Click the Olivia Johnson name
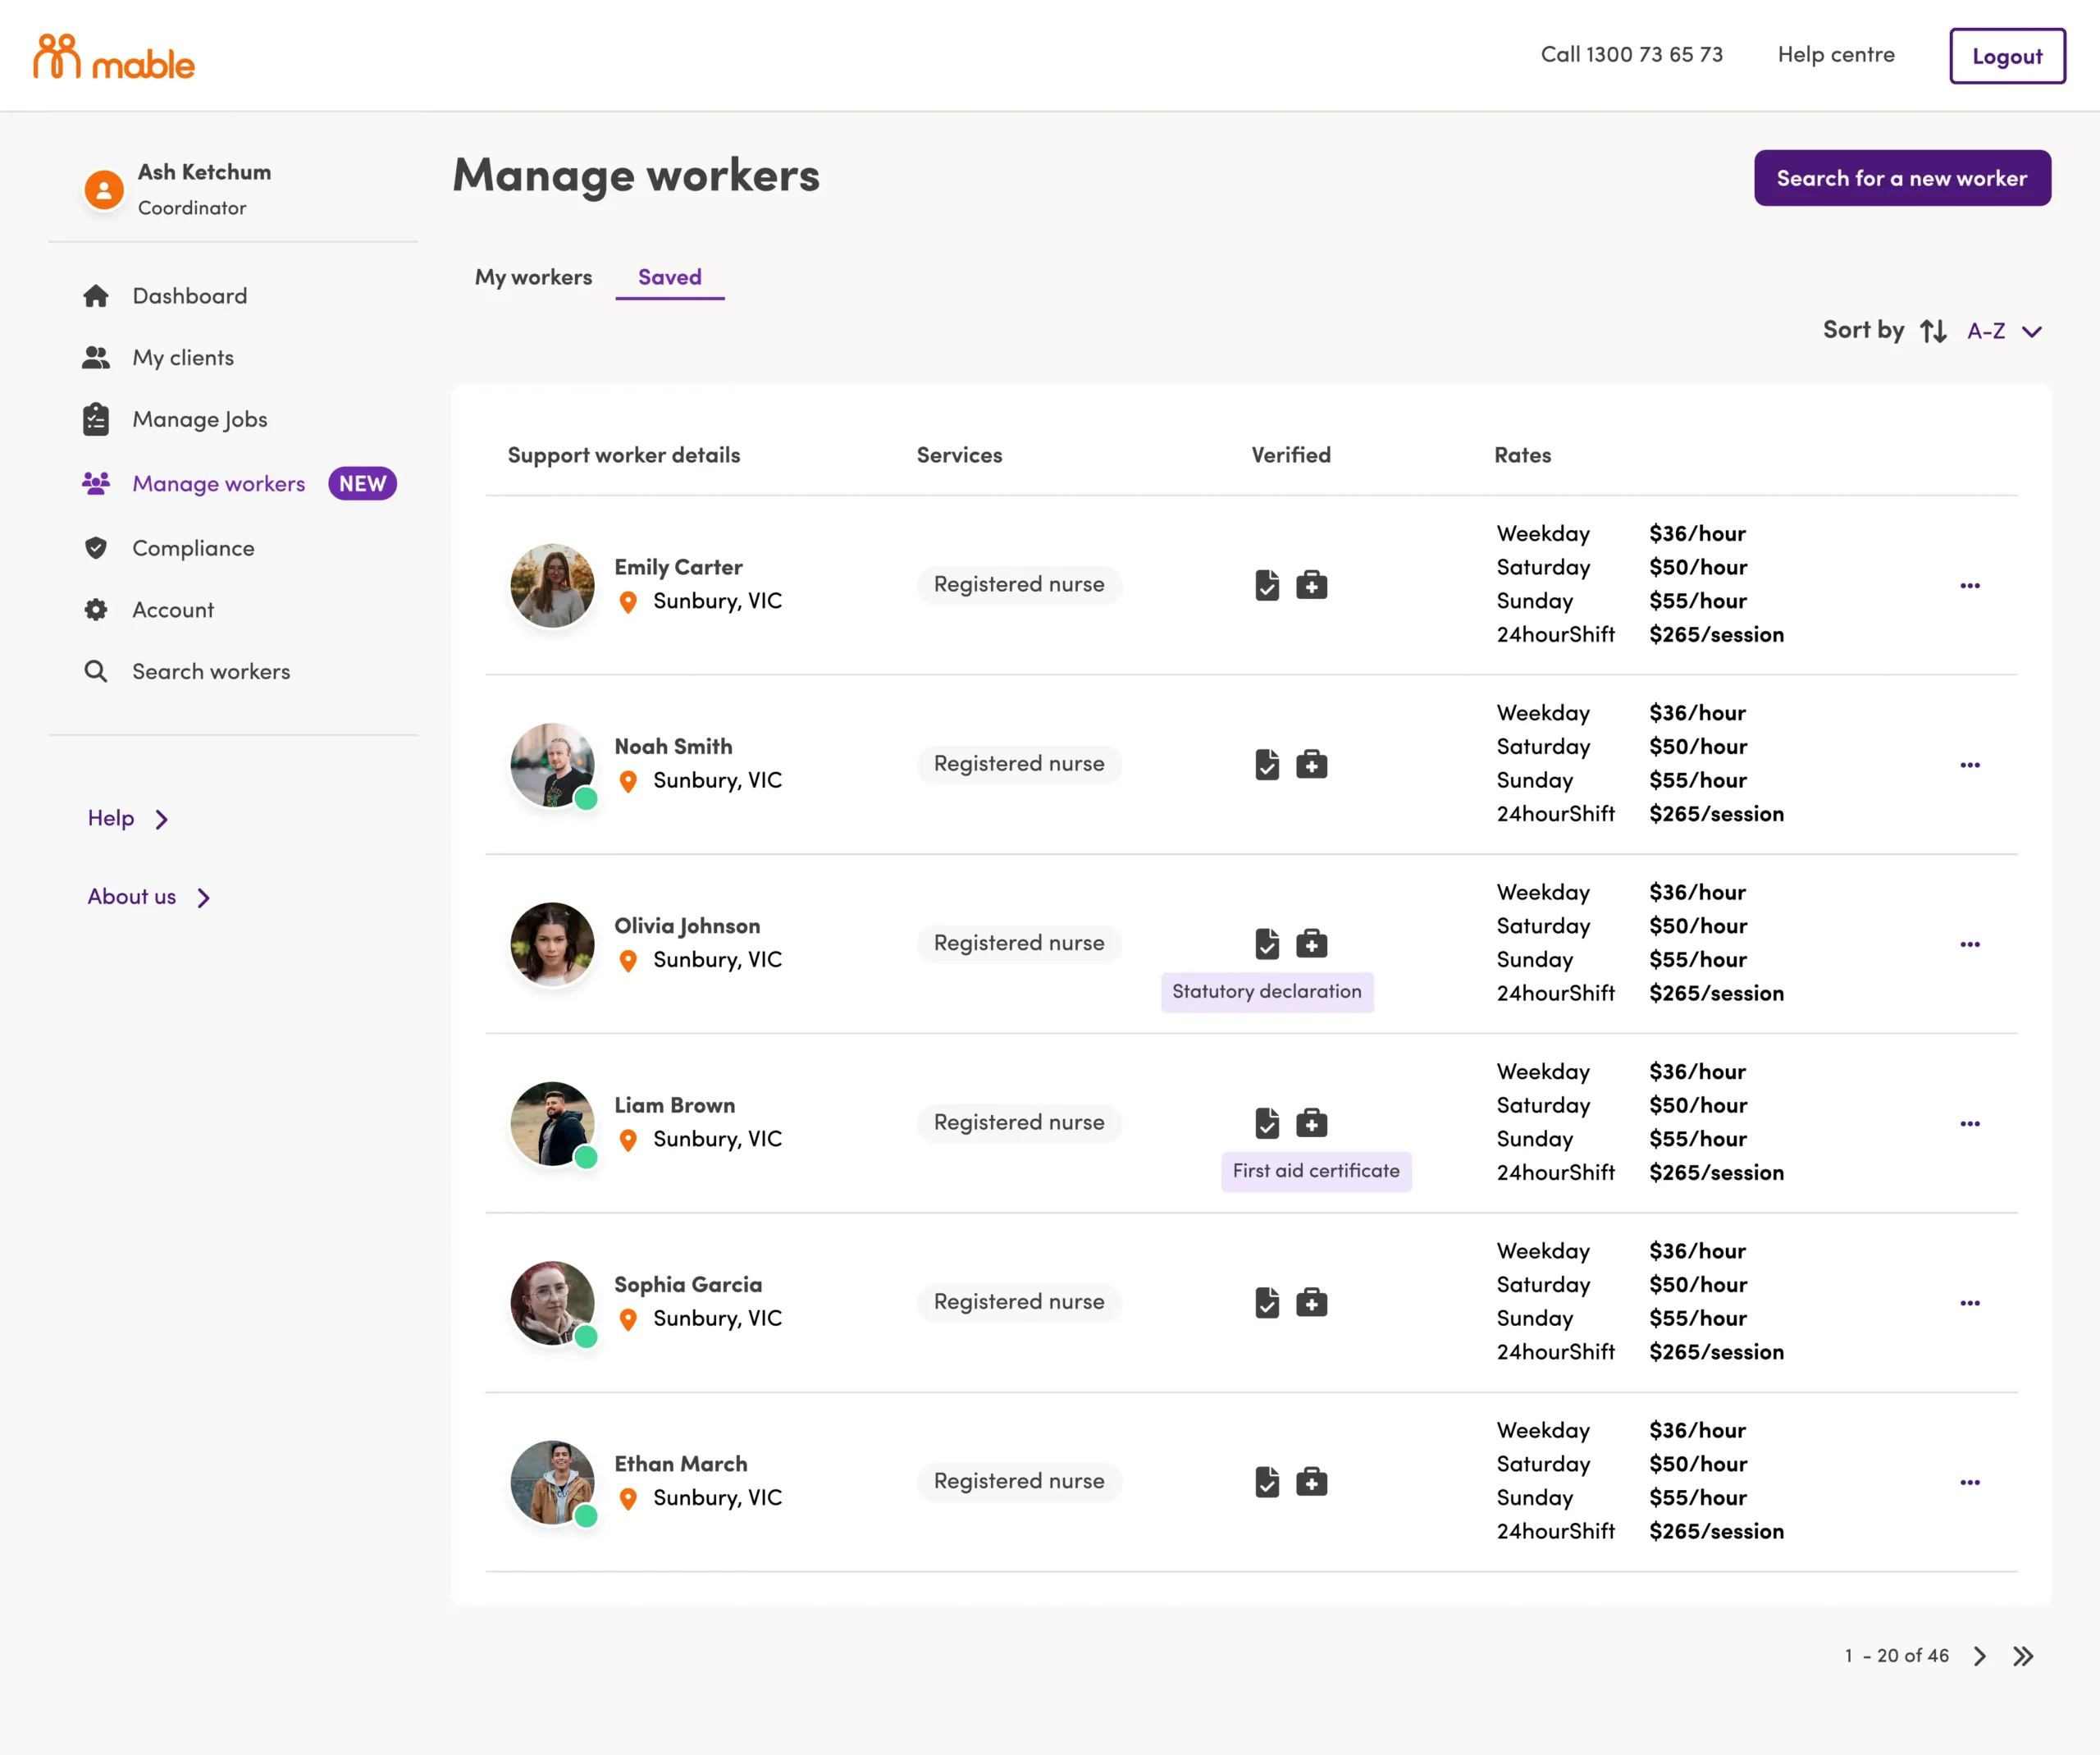The image size is (2100, 1755). [687, 927]
